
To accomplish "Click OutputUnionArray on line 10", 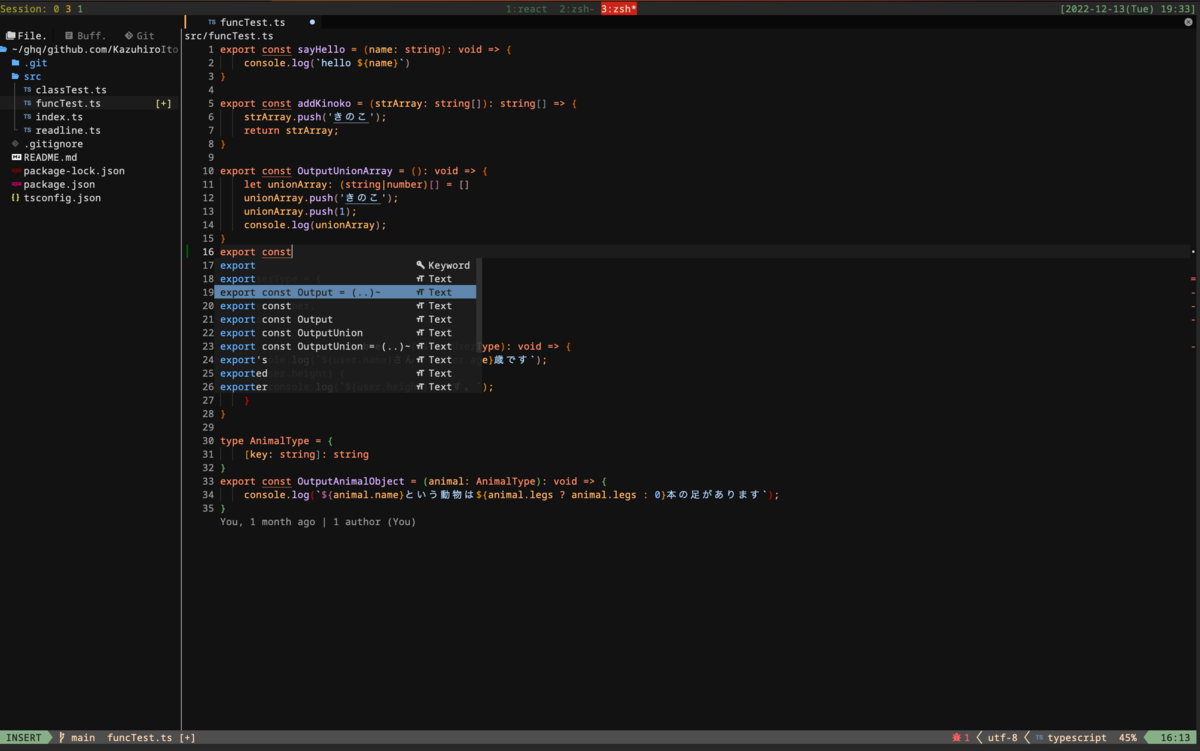I will [344, 171].
